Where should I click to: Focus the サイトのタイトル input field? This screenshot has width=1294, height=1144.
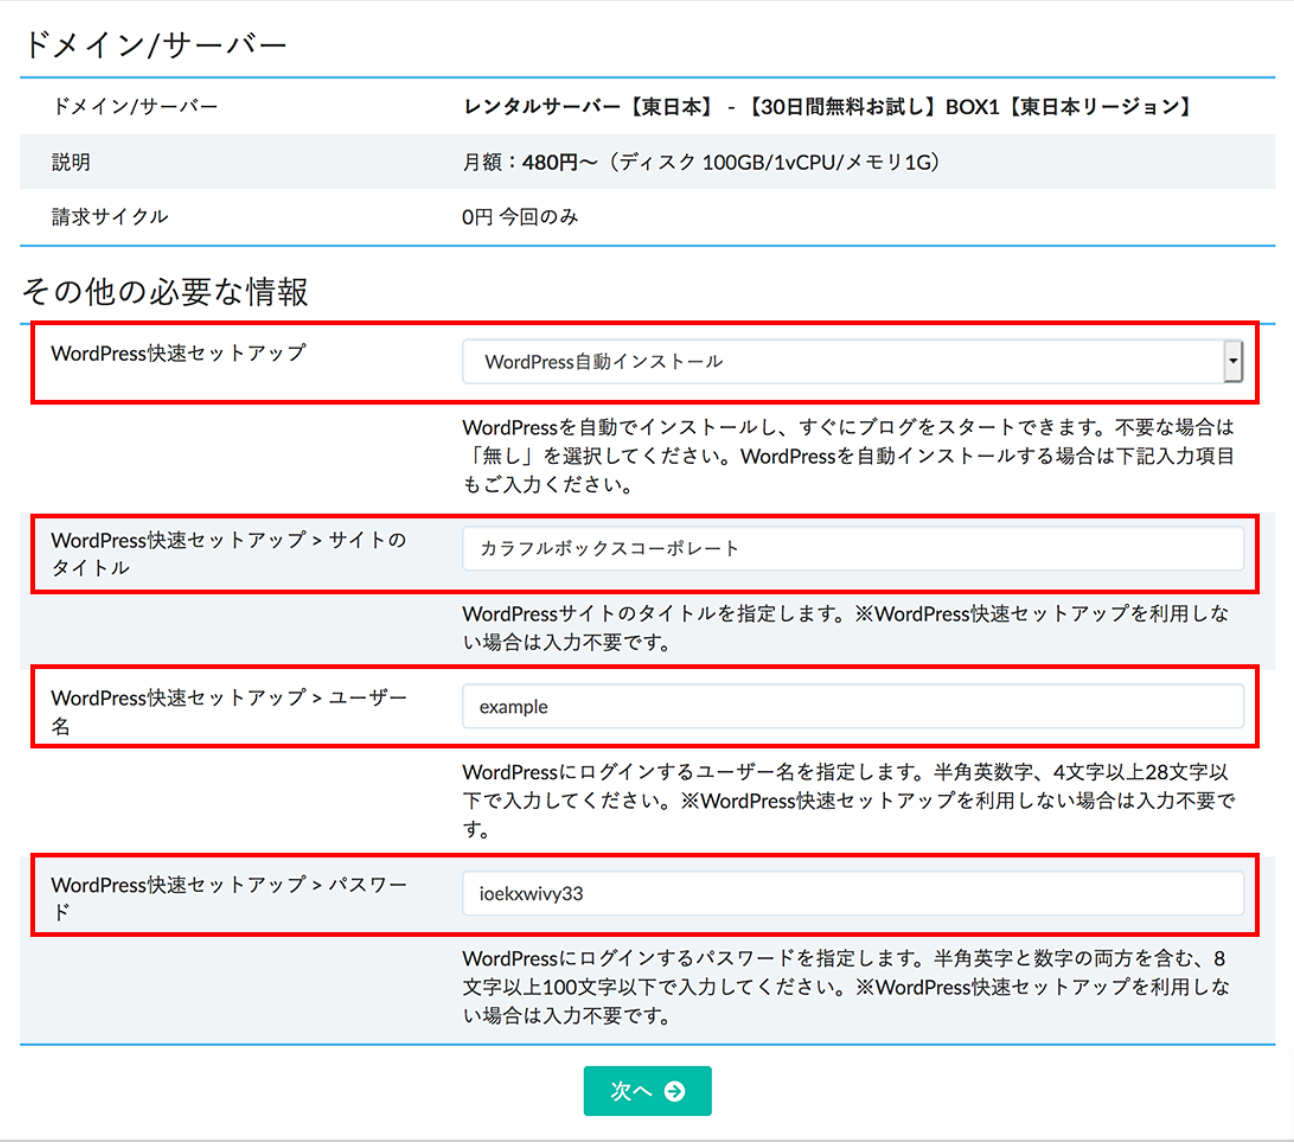point(852,549)
